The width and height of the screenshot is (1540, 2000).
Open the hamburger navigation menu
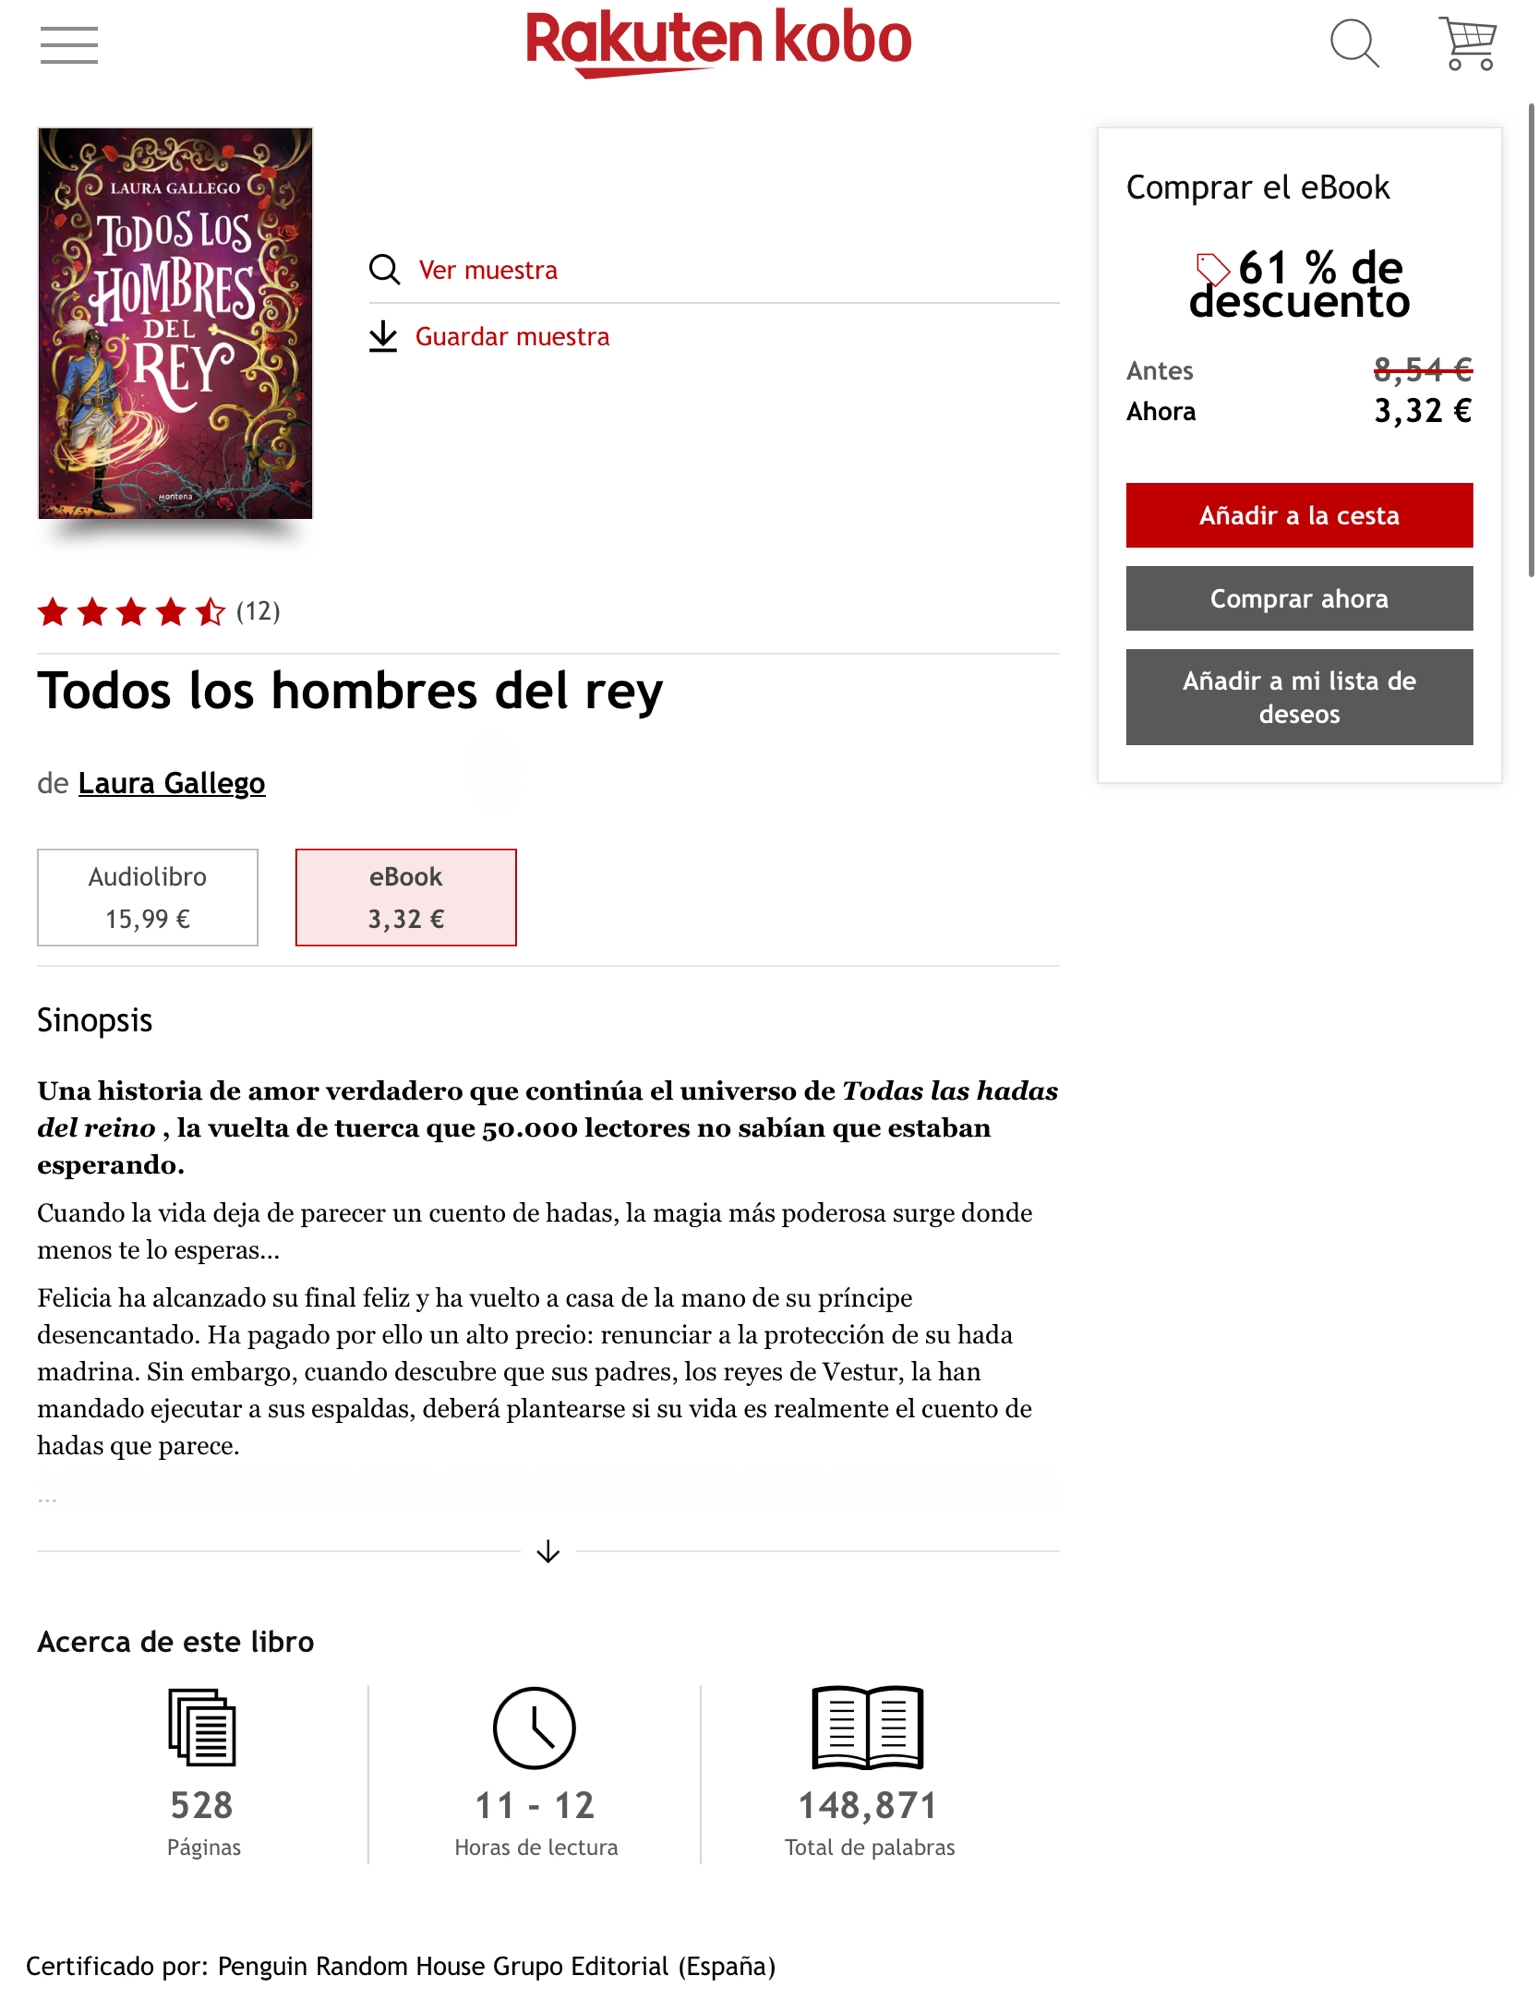(x=69, y=45)
